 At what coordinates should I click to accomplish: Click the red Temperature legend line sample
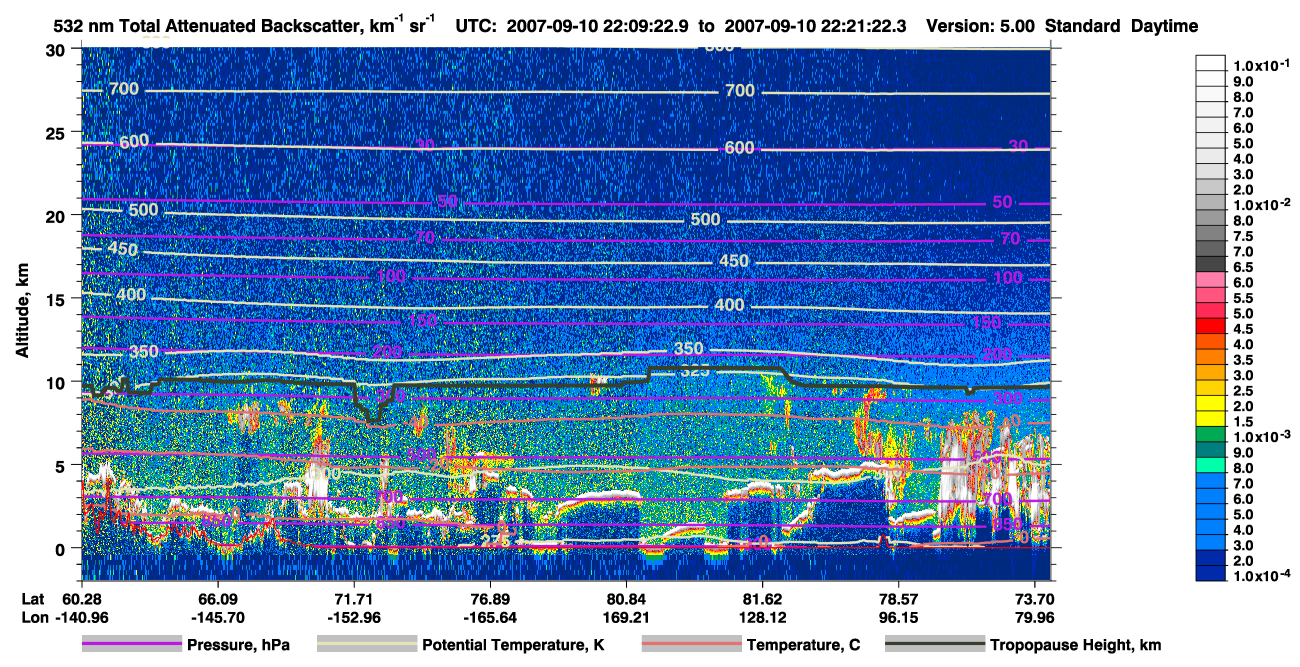click(691, 645)
